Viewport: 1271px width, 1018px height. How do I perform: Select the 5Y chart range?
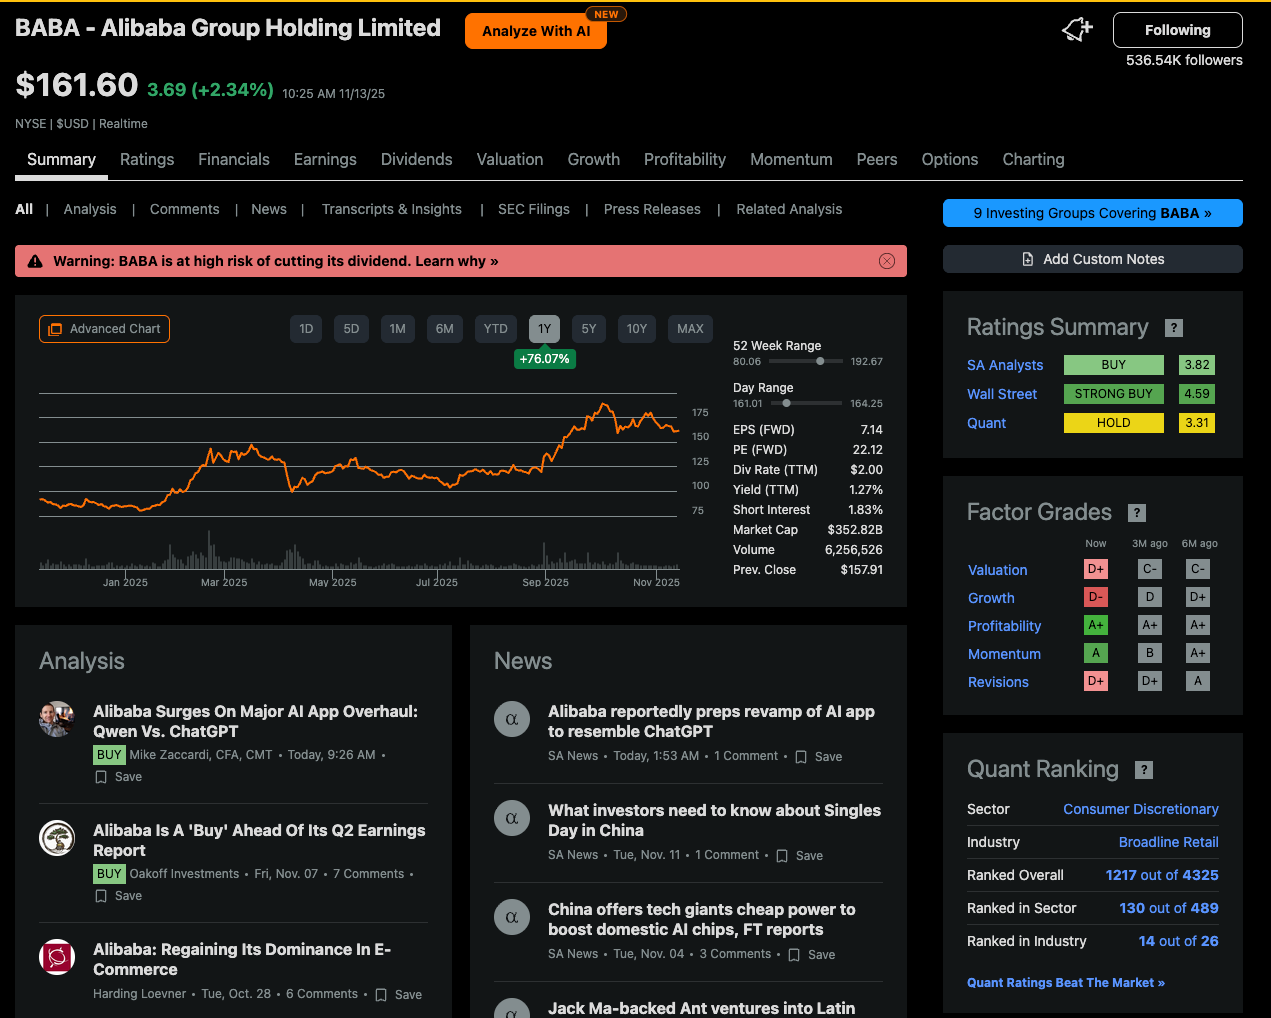click(x=589, y=329)
